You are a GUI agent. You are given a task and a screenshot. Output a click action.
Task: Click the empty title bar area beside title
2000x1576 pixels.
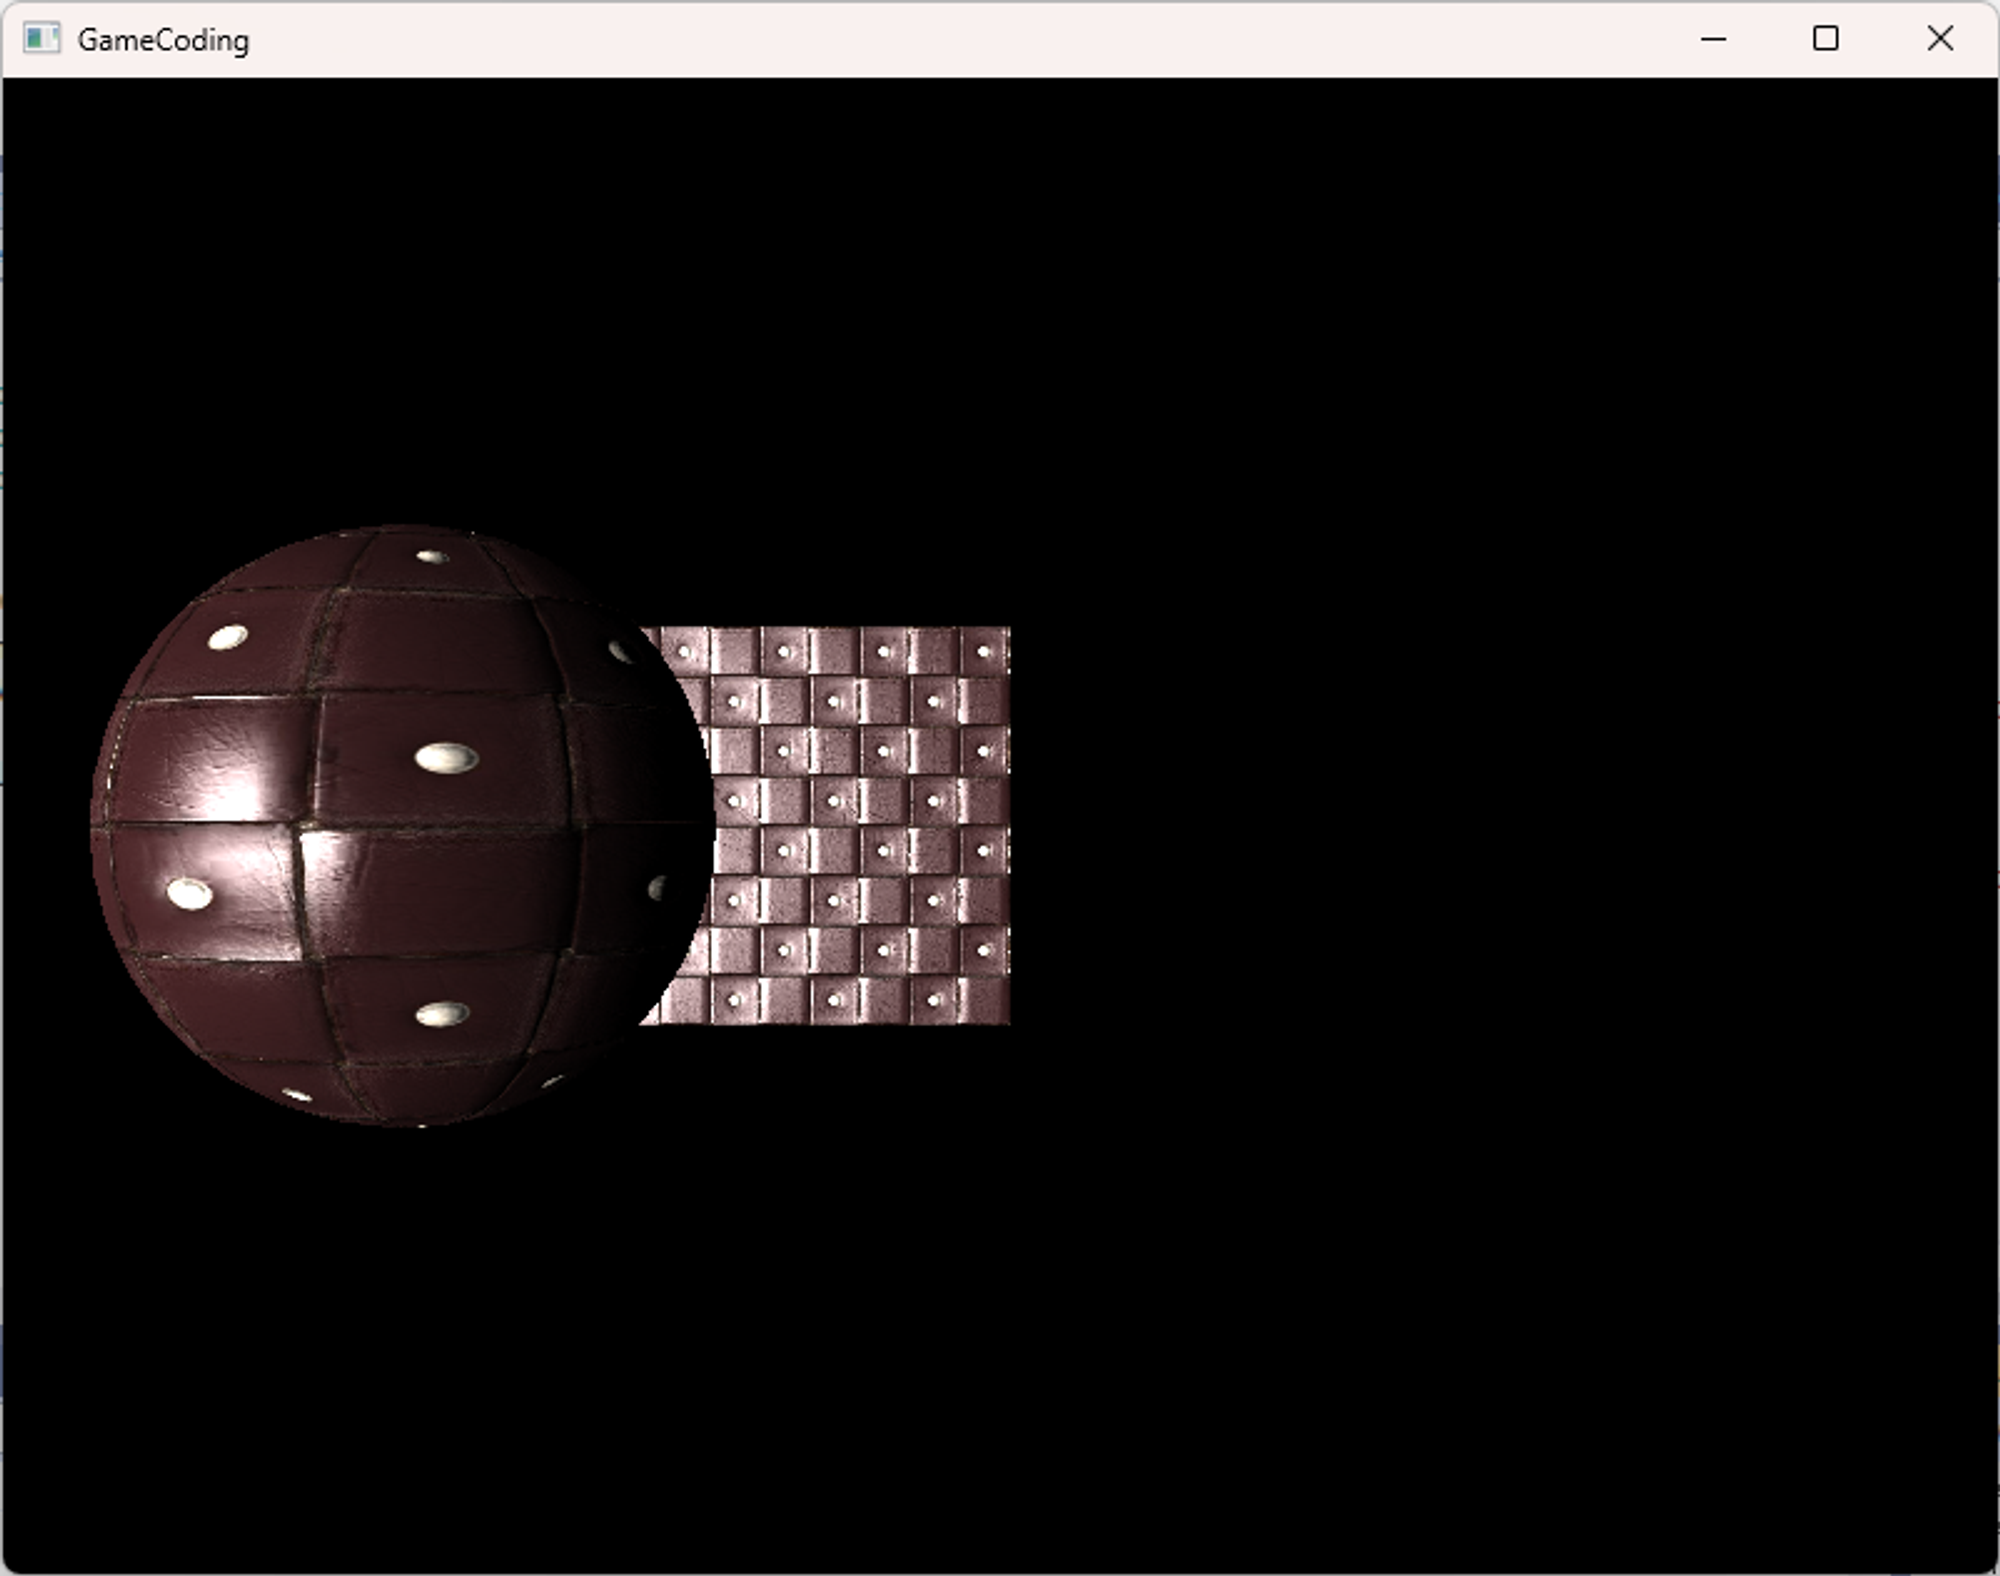[900, 40]
